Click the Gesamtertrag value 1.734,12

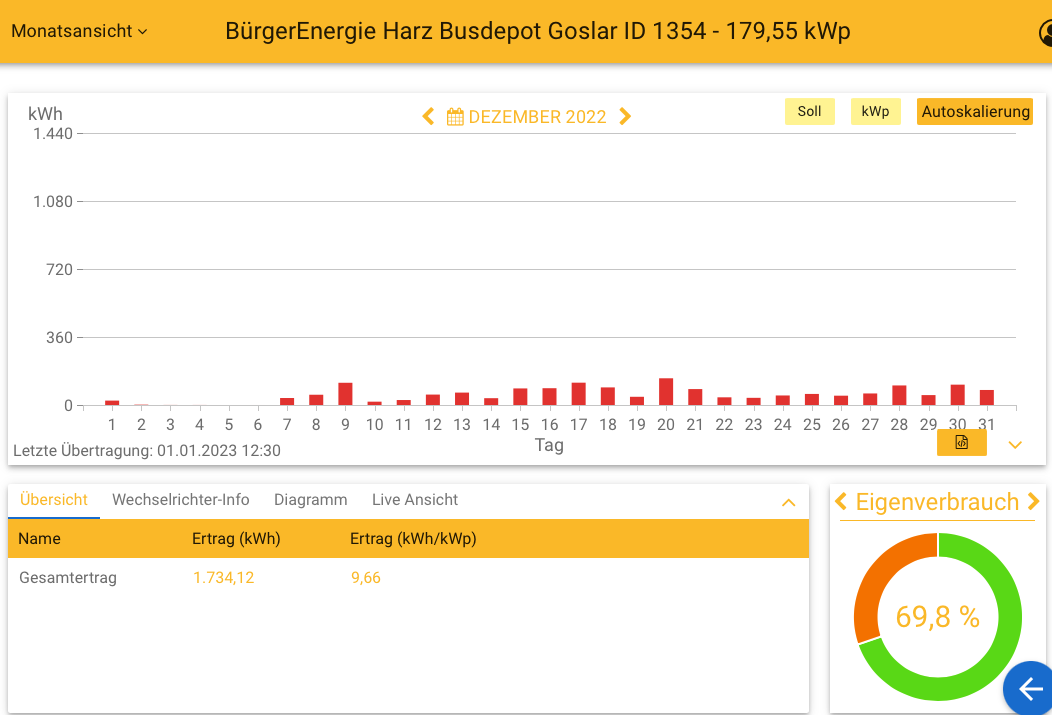(x=223, y=577)
